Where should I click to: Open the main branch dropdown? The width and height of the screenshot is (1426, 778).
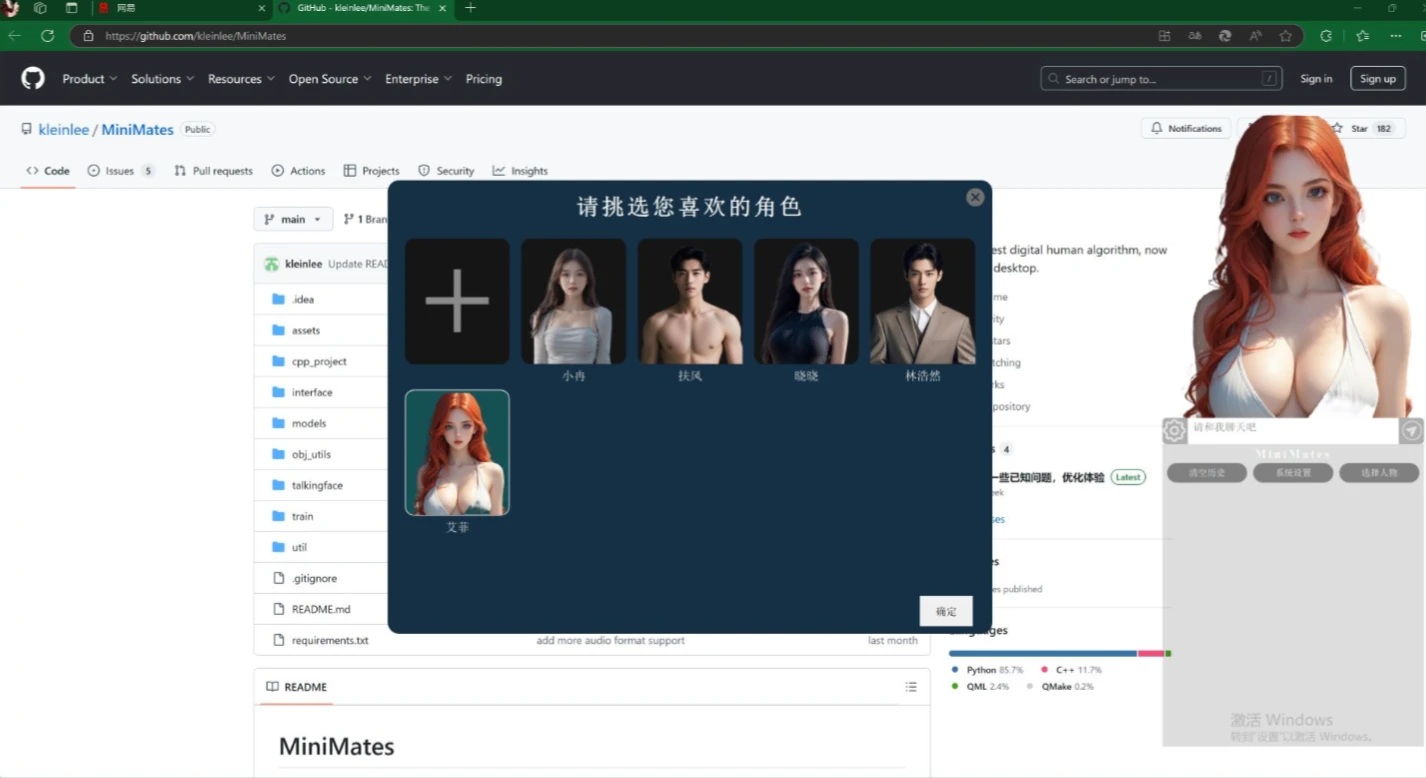pos(293,219)
